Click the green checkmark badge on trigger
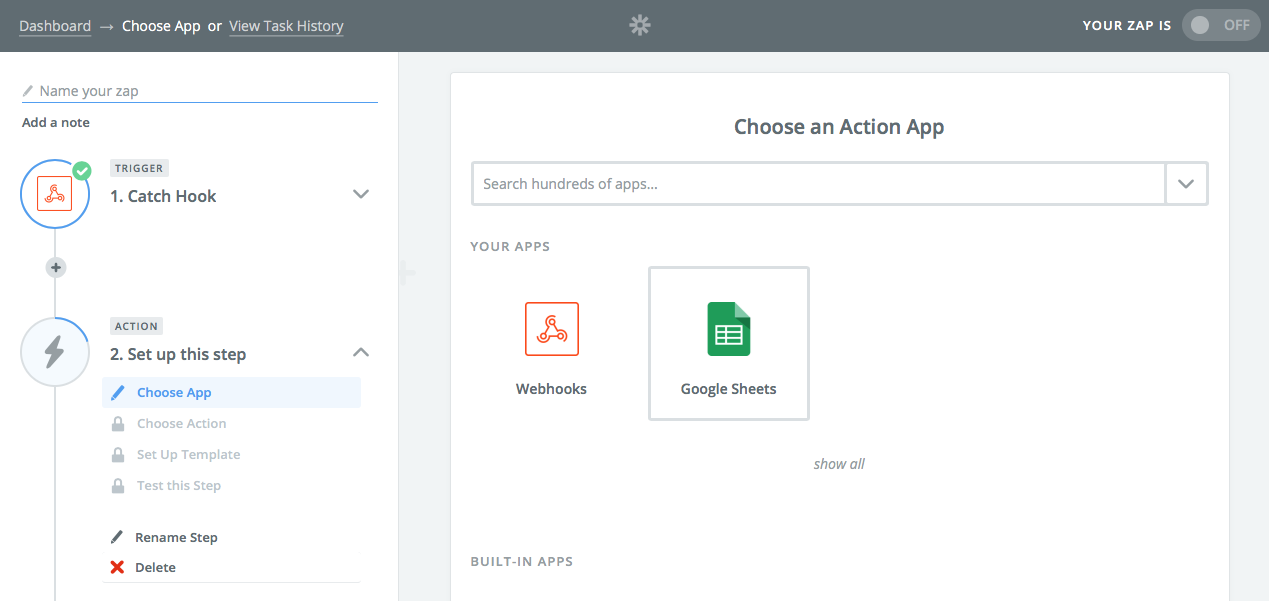This screenshot has width=1269, height=601. 82,171
